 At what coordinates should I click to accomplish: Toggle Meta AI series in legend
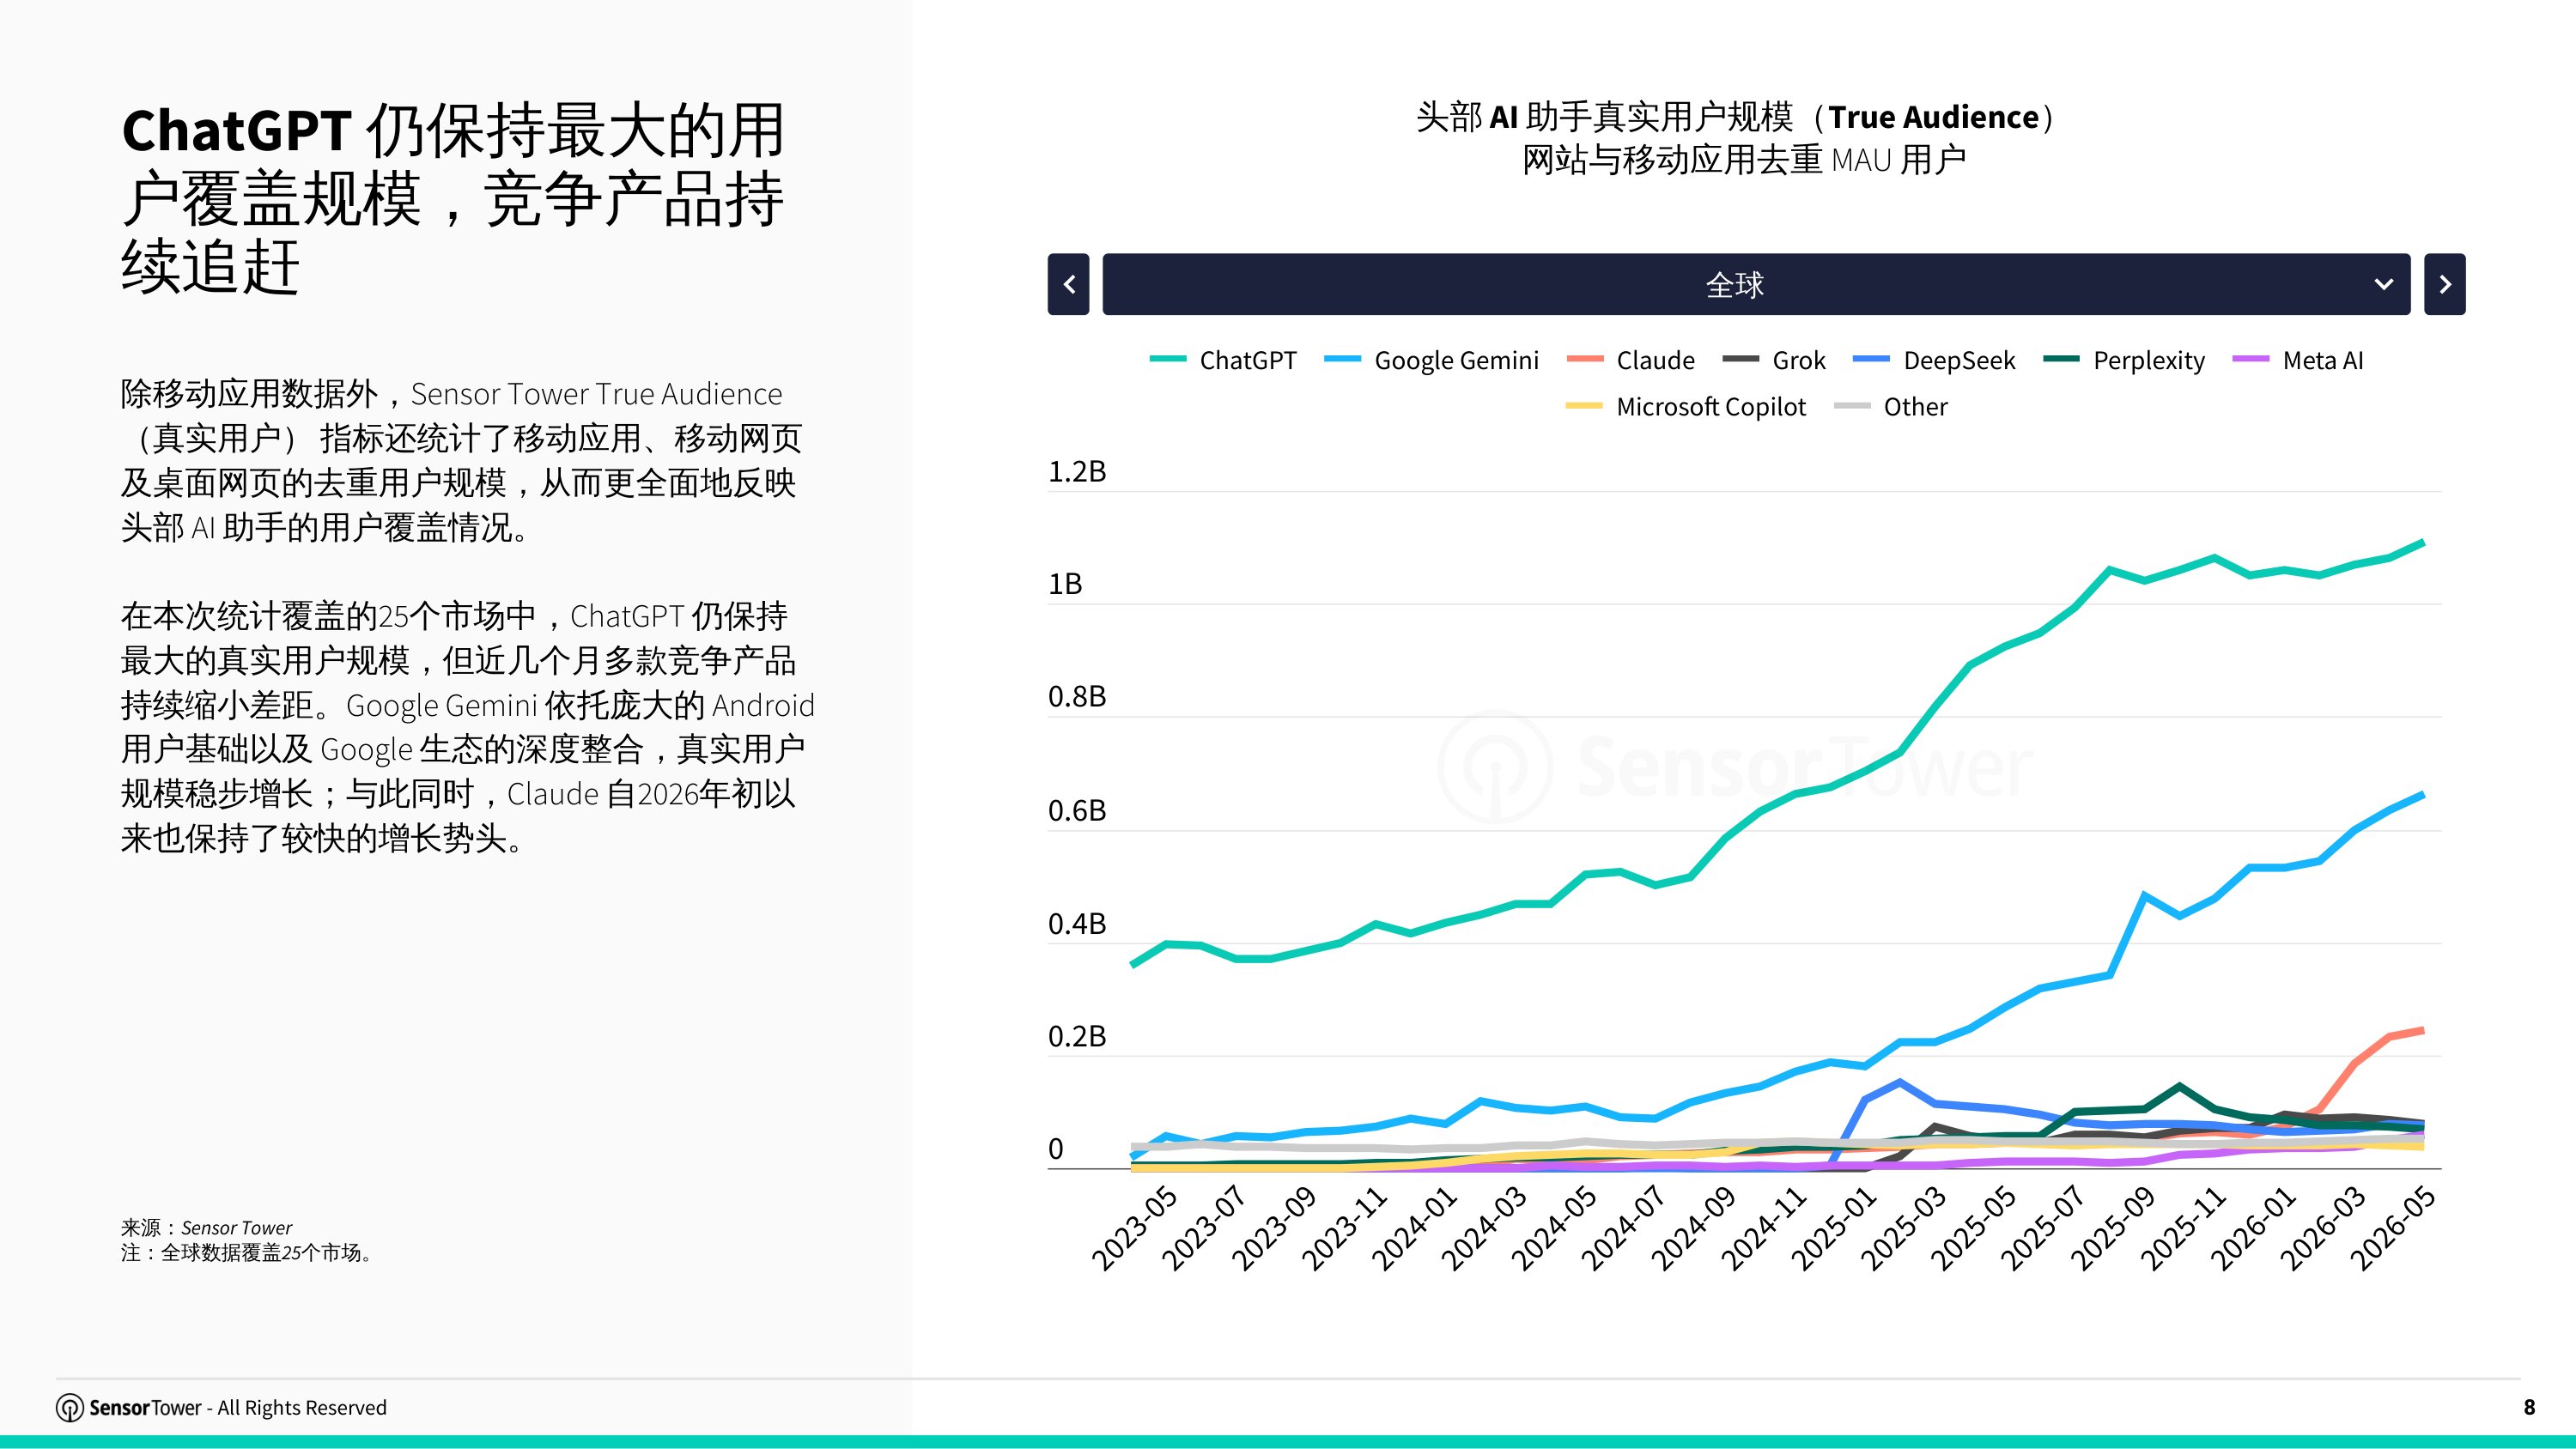point(2298,360)
